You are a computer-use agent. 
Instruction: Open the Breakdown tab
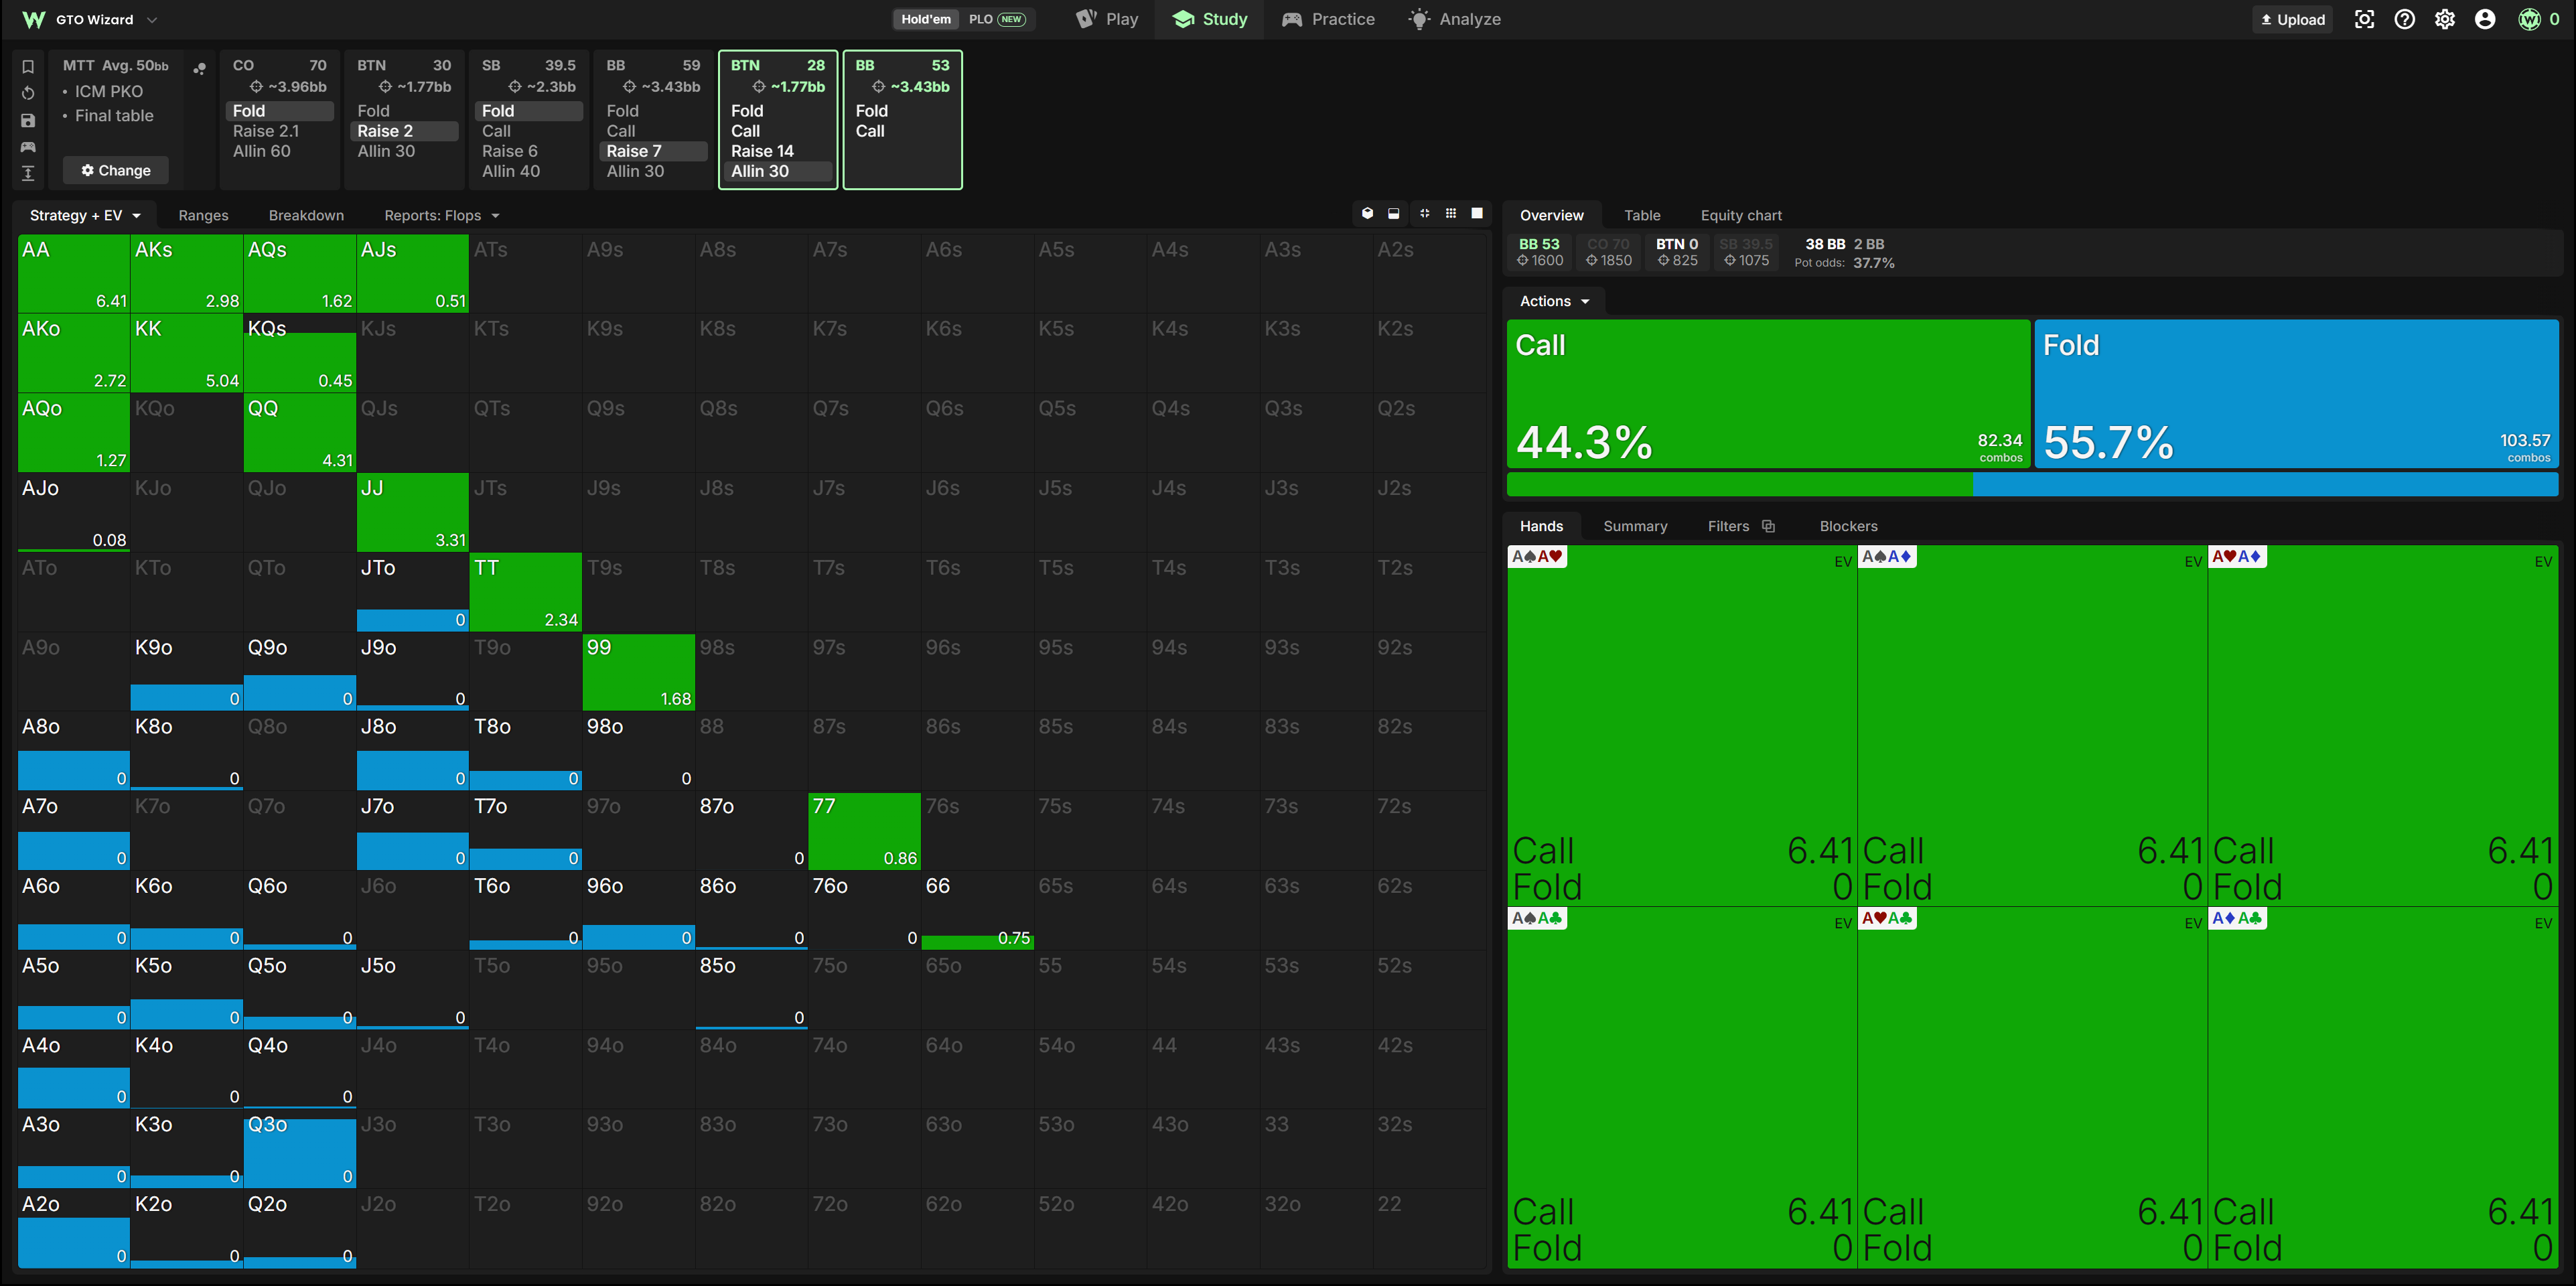(306, 215)
